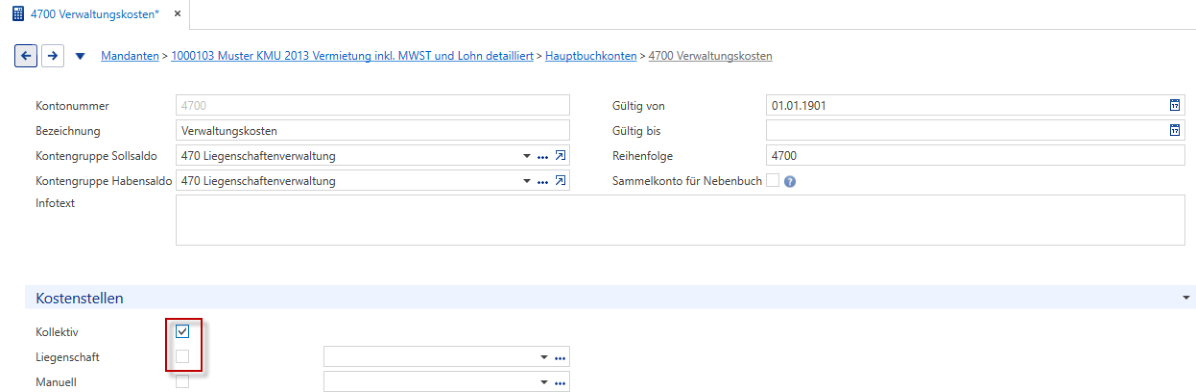Open the Mandanten breadcrumb link
Screen dimensions: 1196x392
click(x=130, y=56)
